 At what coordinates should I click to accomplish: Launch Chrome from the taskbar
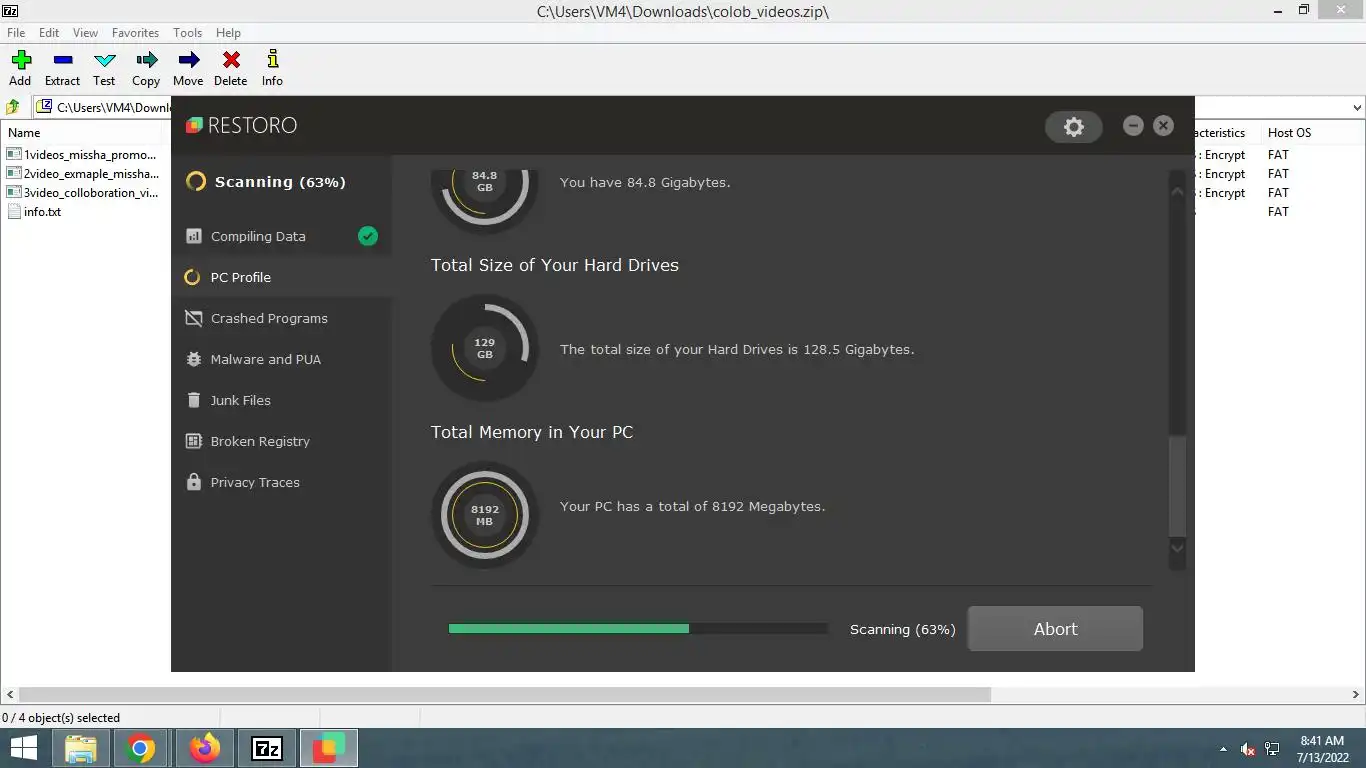(140, 748)
